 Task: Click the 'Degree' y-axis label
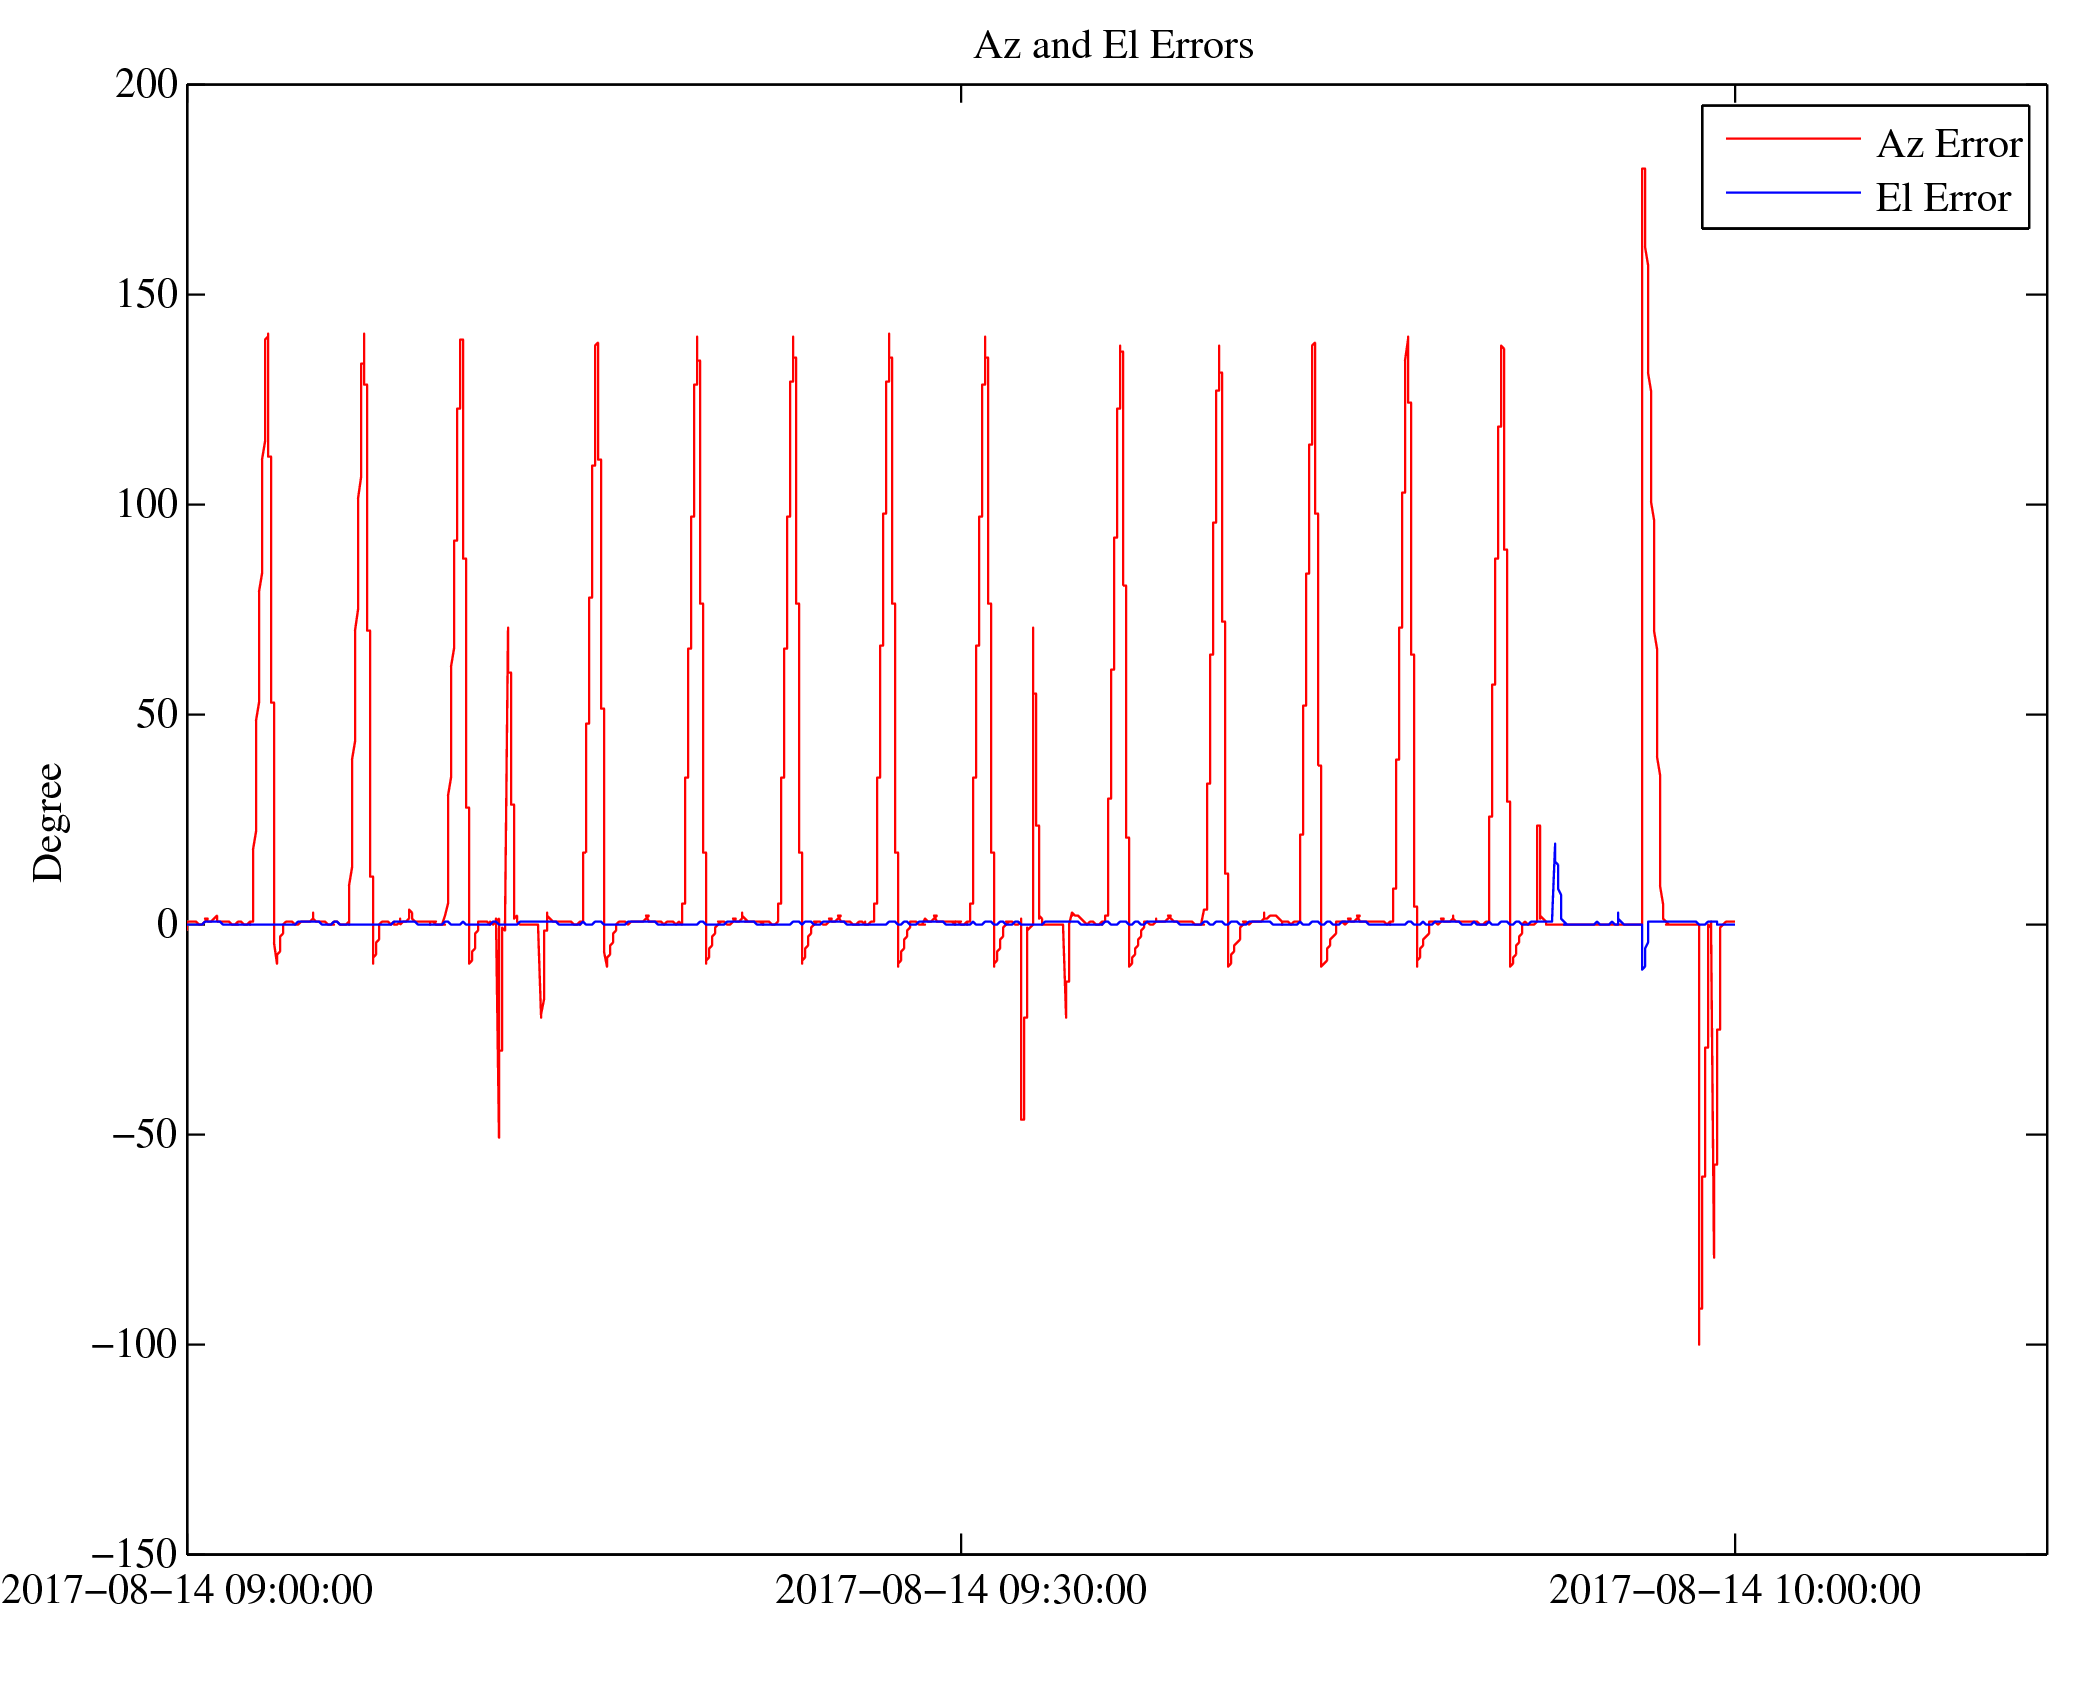tap(48, 822)
